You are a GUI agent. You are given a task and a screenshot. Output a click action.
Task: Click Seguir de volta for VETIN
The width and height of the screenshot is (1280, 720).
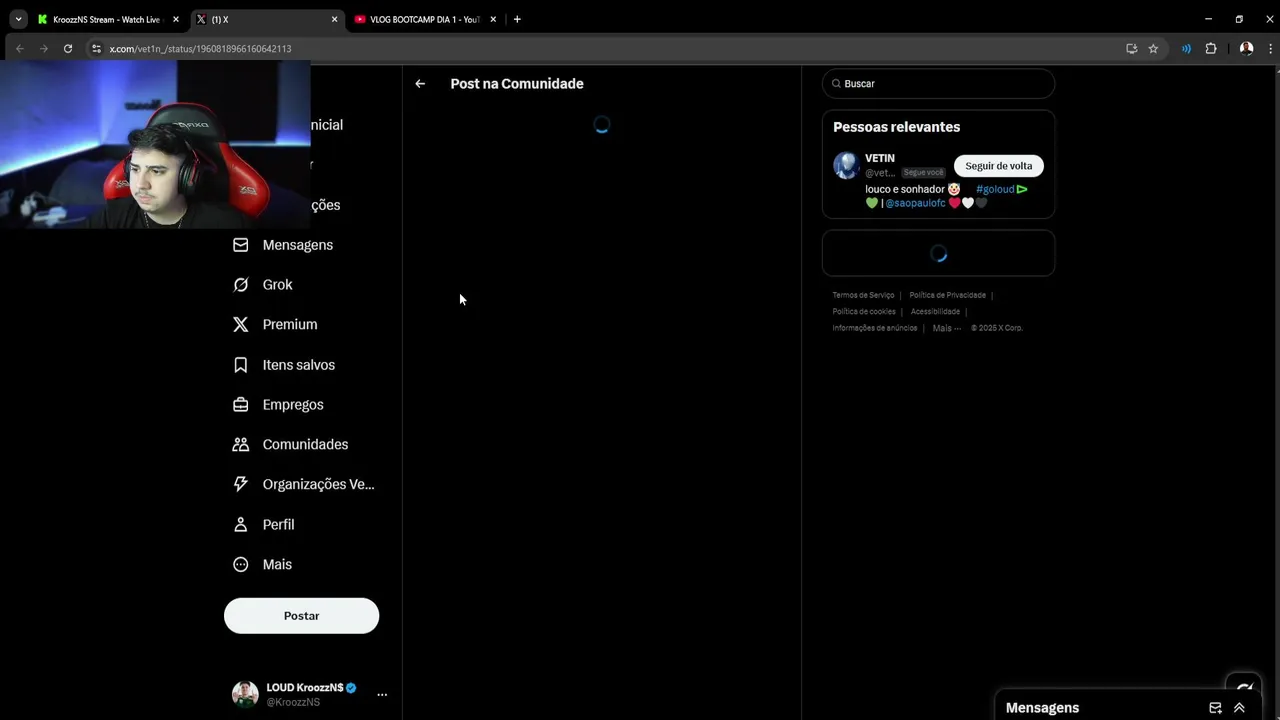tap(998, 166)
